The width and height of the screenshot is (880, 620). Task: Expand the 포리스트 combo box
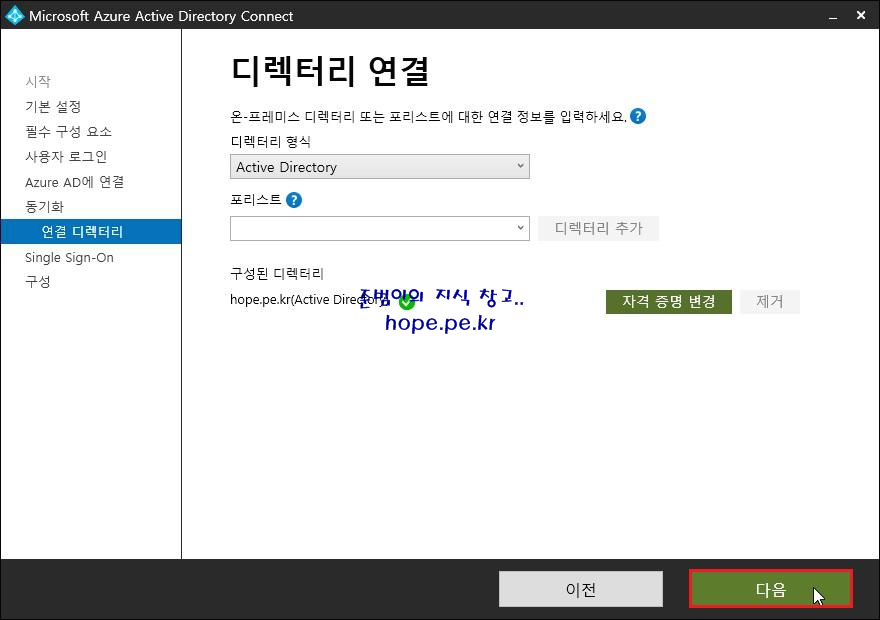tap(379, 228)
